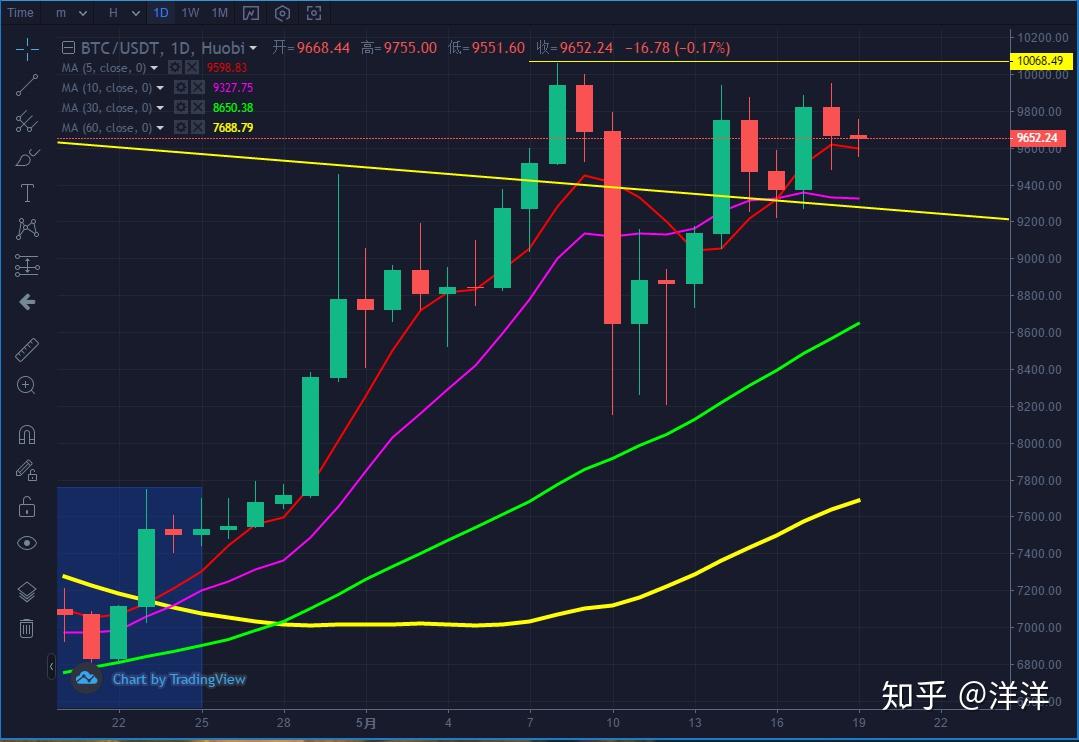Click the 5月 date label on time axis
Screen dimensions: 1079x742
tap(366, 723)
